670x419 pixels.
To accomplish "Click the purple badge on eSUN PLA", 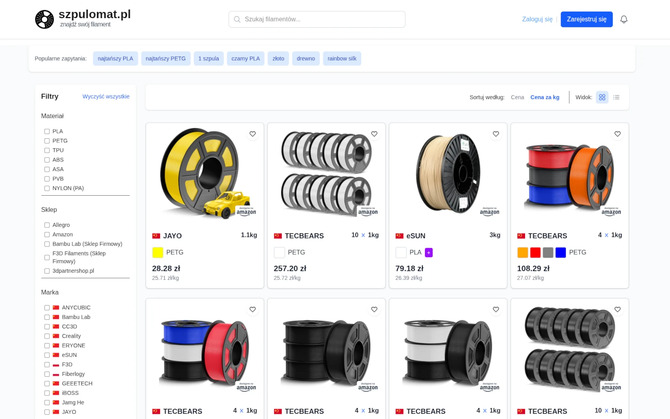I will pyautogui.click(x=429, y=252).
